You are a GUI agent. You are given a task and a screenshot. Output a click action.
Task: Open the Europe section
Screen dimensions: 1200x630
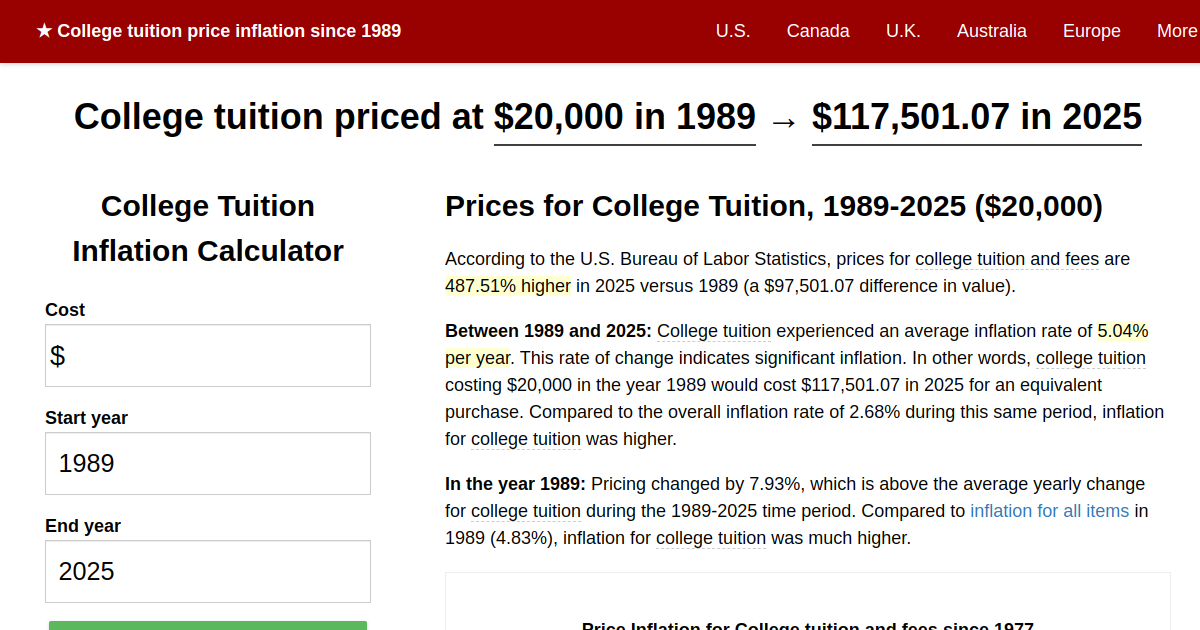[x=1091, y=31]
